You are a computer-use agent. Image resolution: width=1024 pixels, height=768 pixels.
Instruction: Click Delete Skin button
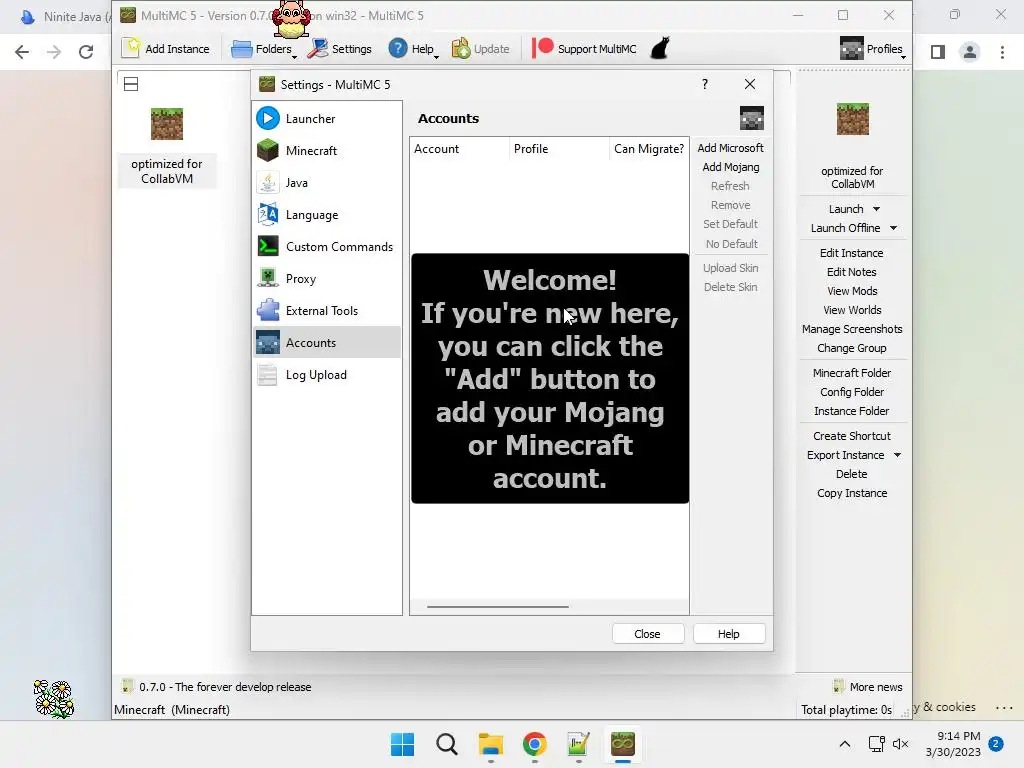730,287
